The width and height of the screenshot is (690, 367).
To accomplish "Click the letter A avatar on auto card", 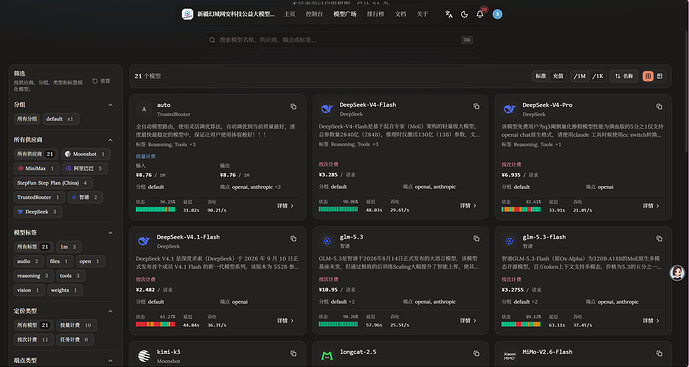I will coord(144,109).
